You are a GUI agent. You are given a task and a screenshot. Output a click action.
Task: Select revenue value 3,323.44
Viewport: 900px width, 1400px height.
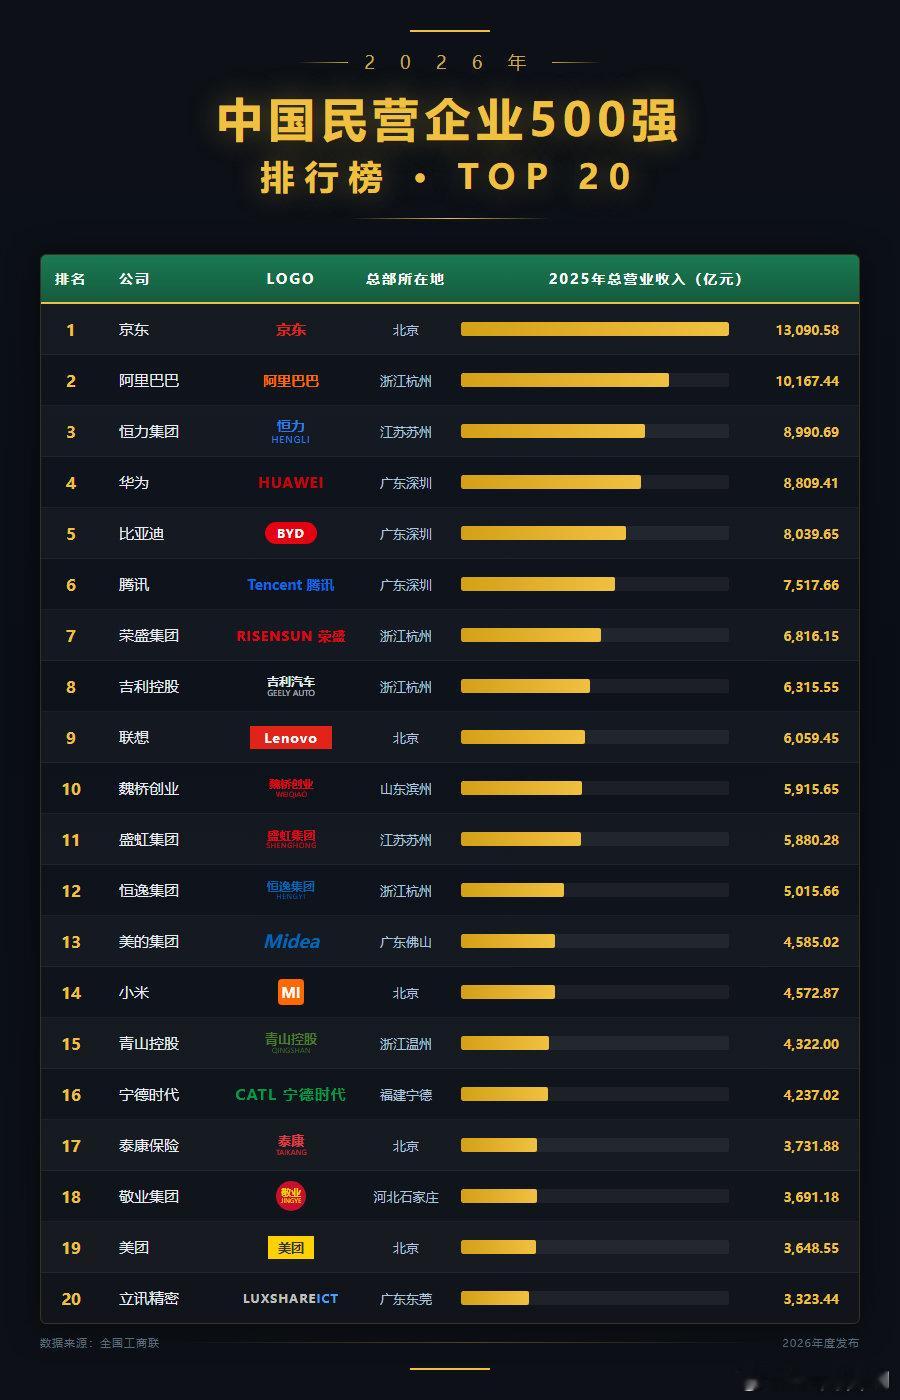811,1299
